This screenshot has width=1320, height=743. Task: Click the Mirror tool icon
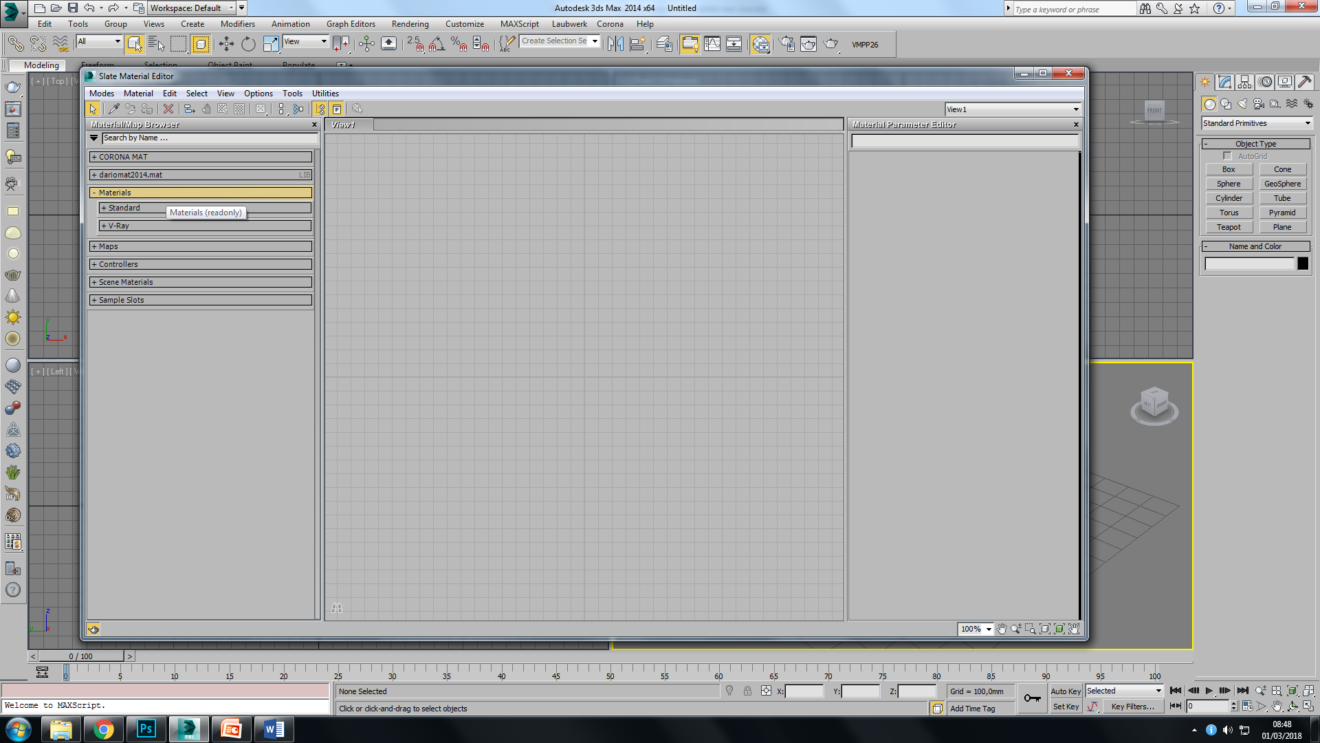click(616, 44)
